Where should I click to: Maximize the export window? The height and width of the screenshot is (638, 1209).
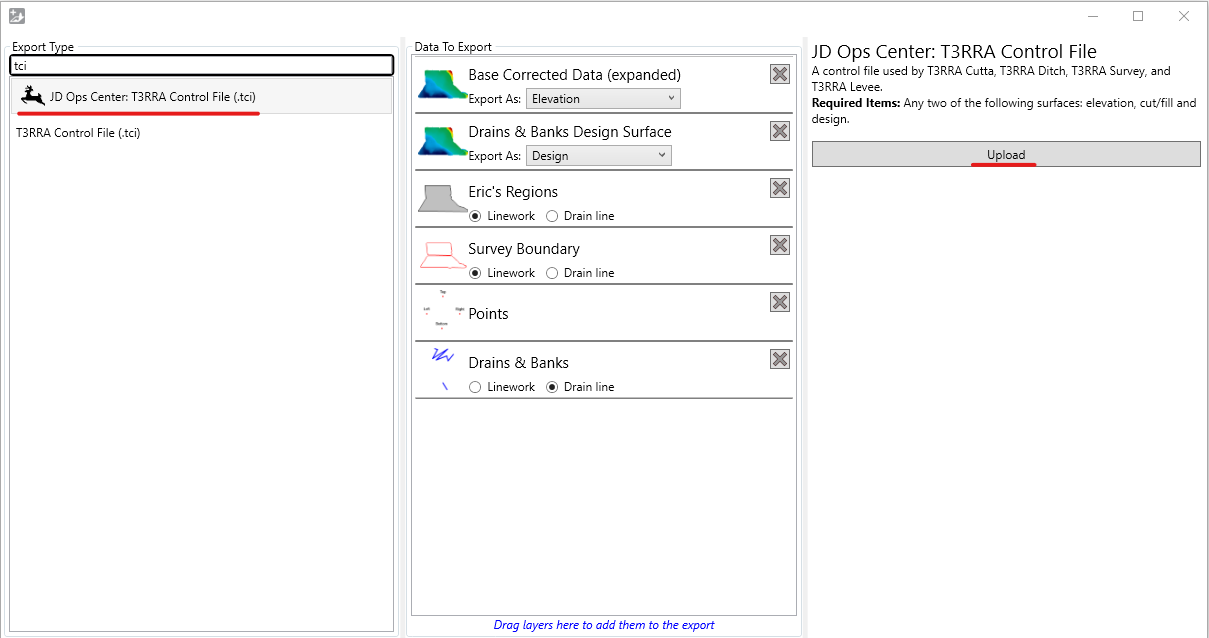(x=1138, y=16)
